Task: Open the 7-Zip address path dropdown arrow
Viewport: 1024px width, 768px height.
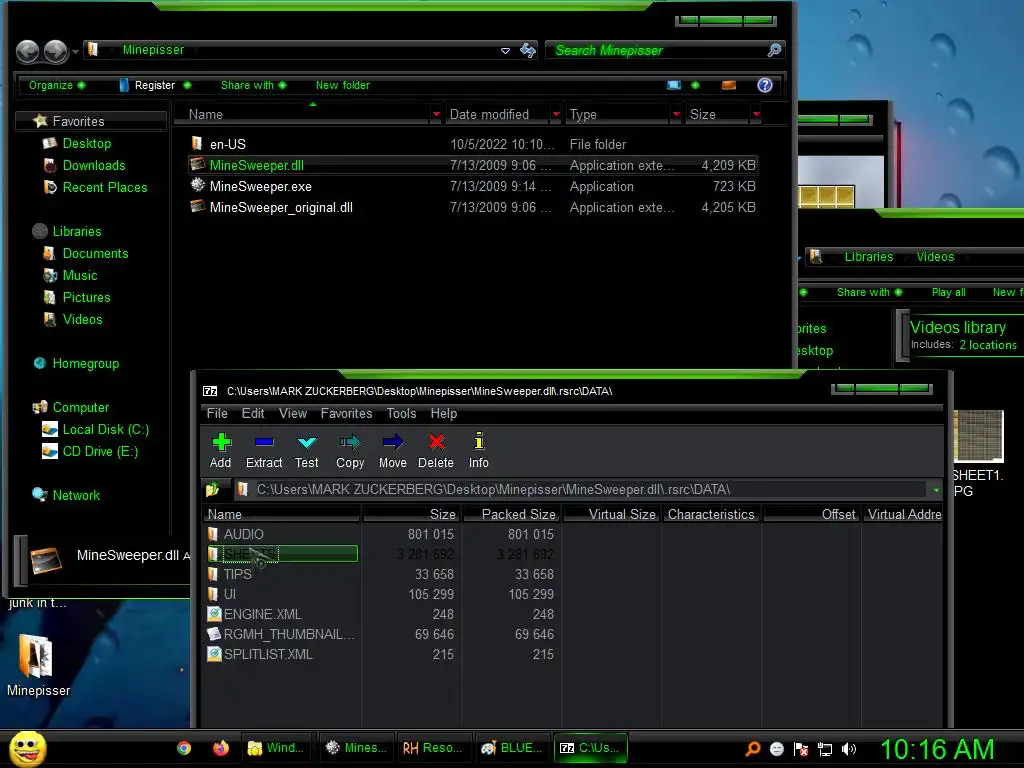Action: pos(936,490)
